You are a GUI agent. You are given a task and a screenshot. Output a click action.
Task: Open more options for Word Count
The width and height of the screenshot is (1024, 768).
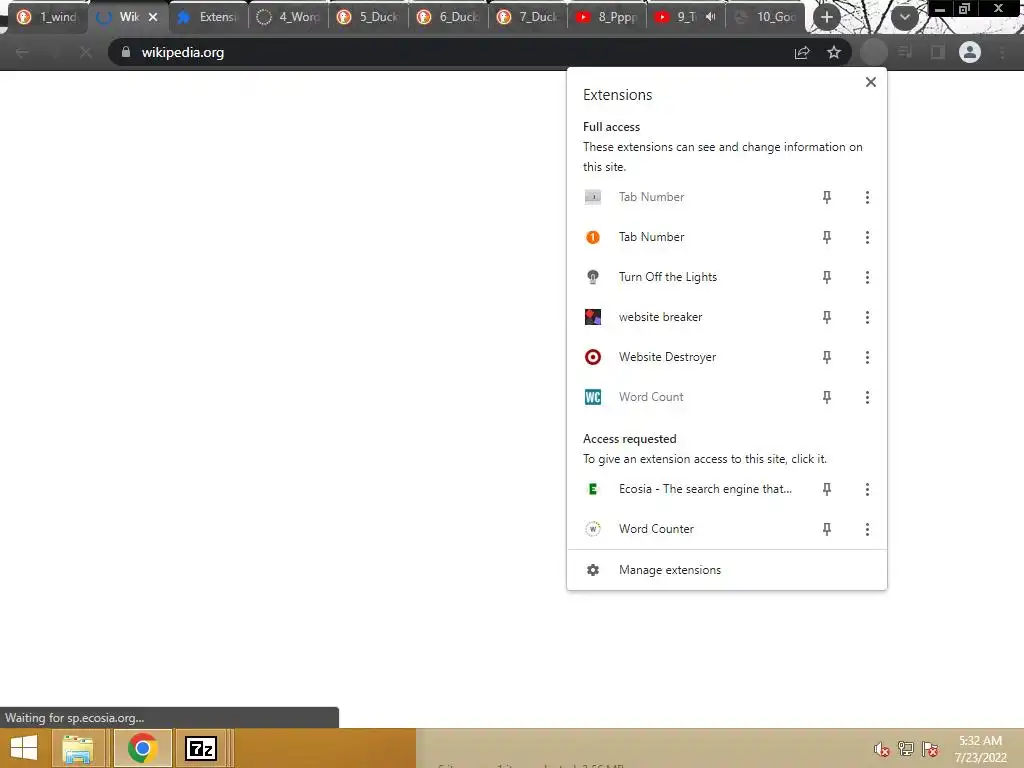click(x=867, y=397)
